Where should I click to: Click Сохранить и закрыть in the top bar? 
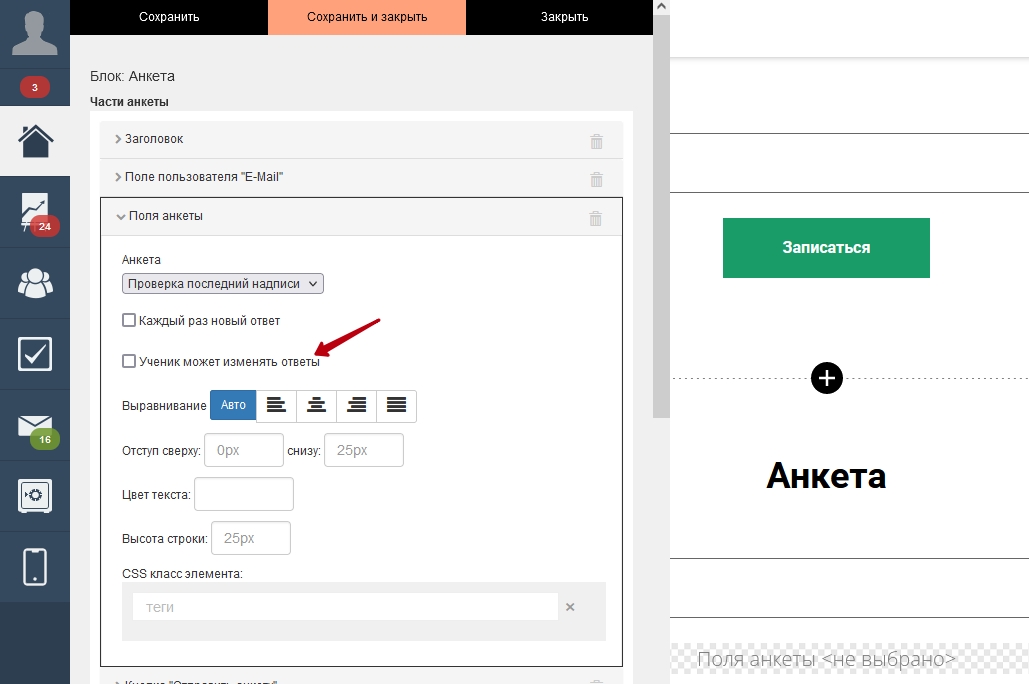[x=367, y=17]
